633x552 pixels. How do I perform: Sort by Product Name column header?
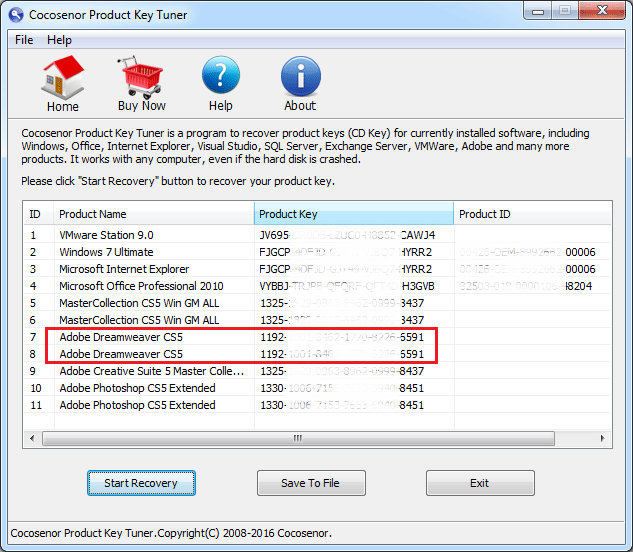click(x=154, y=214)
